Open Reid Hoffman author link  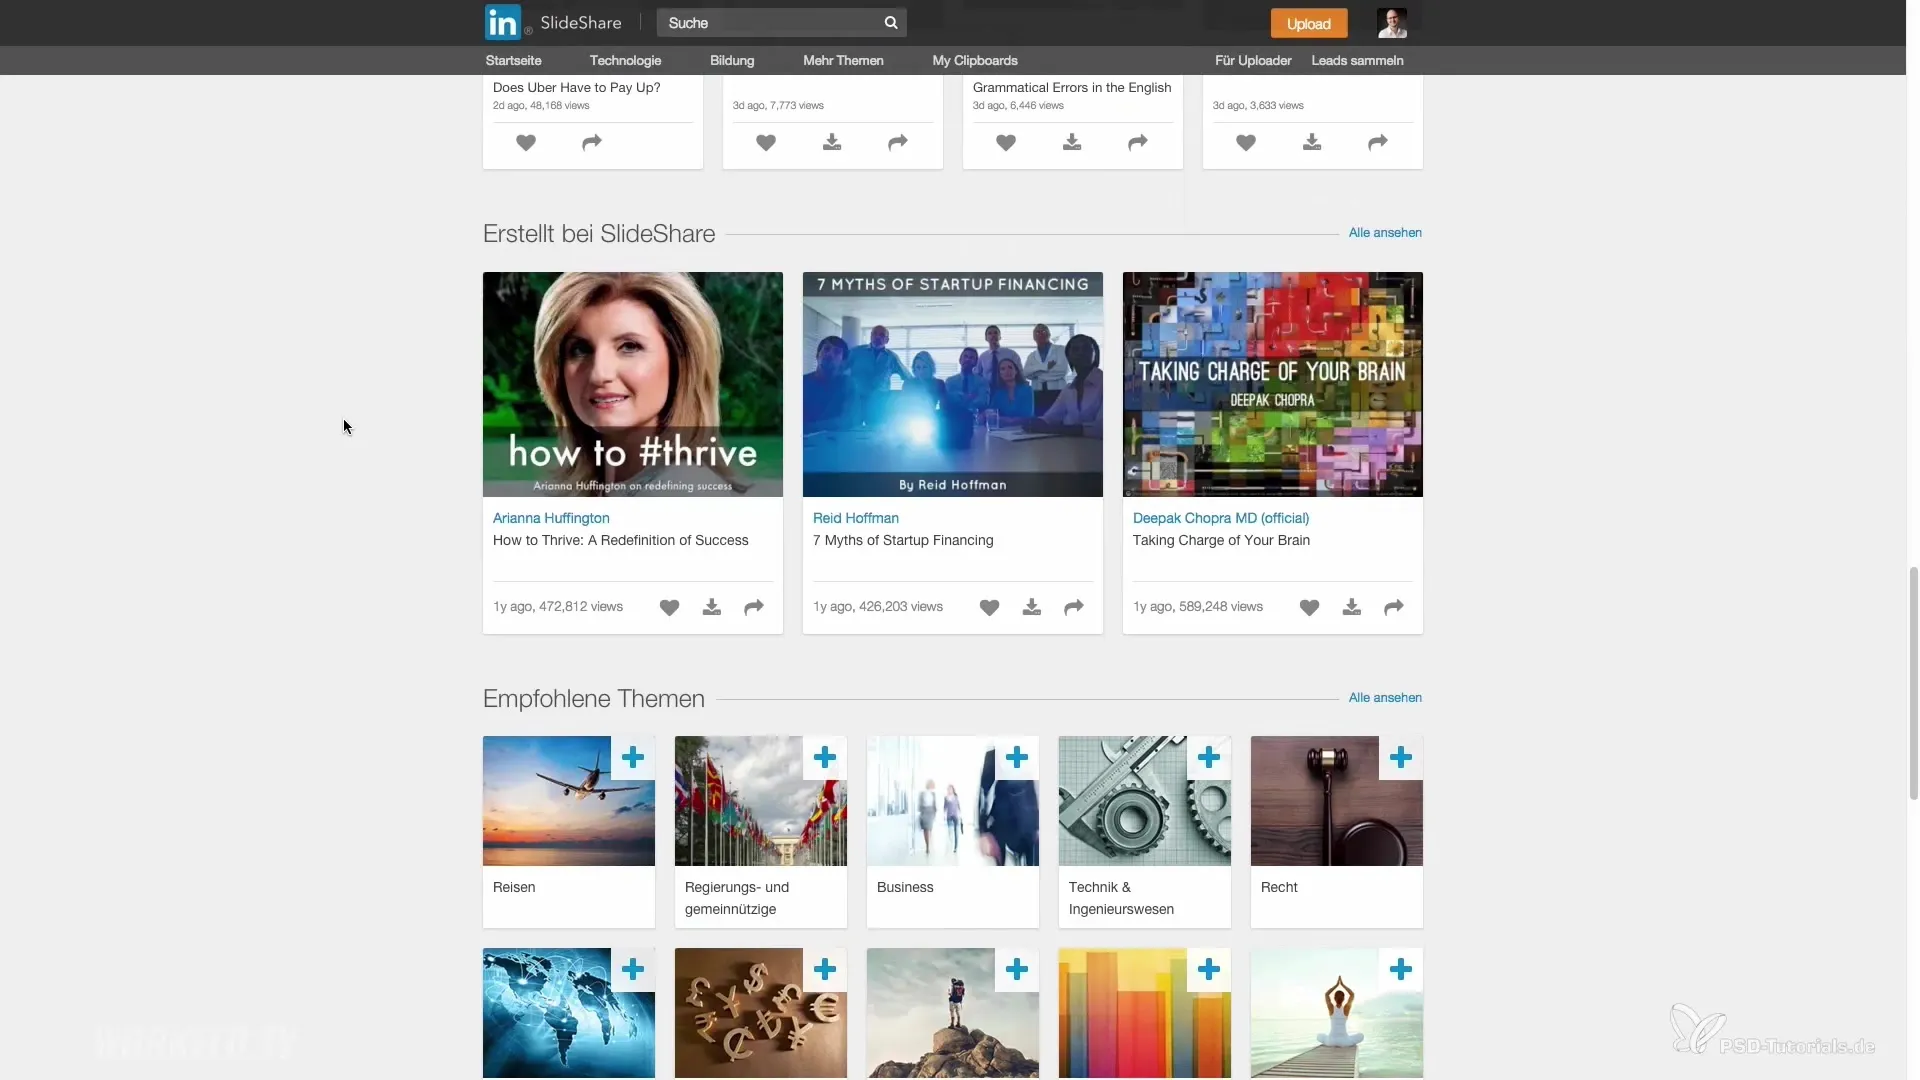click(856, 518)
